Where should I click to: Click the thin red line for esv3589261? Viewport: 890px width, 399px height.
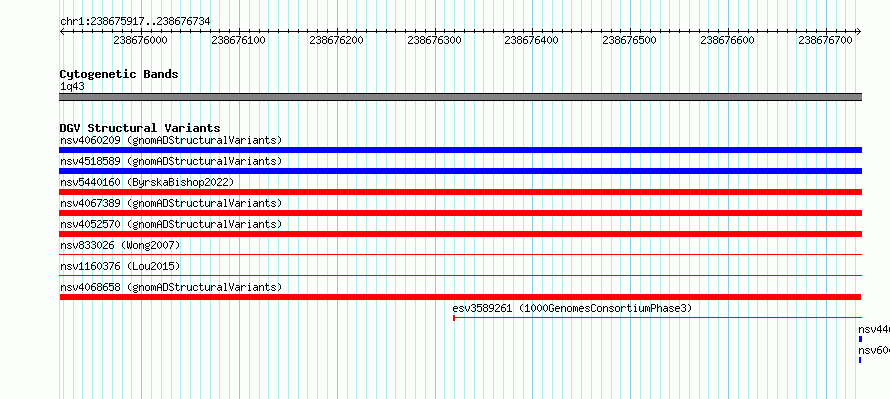click(657, 318)
